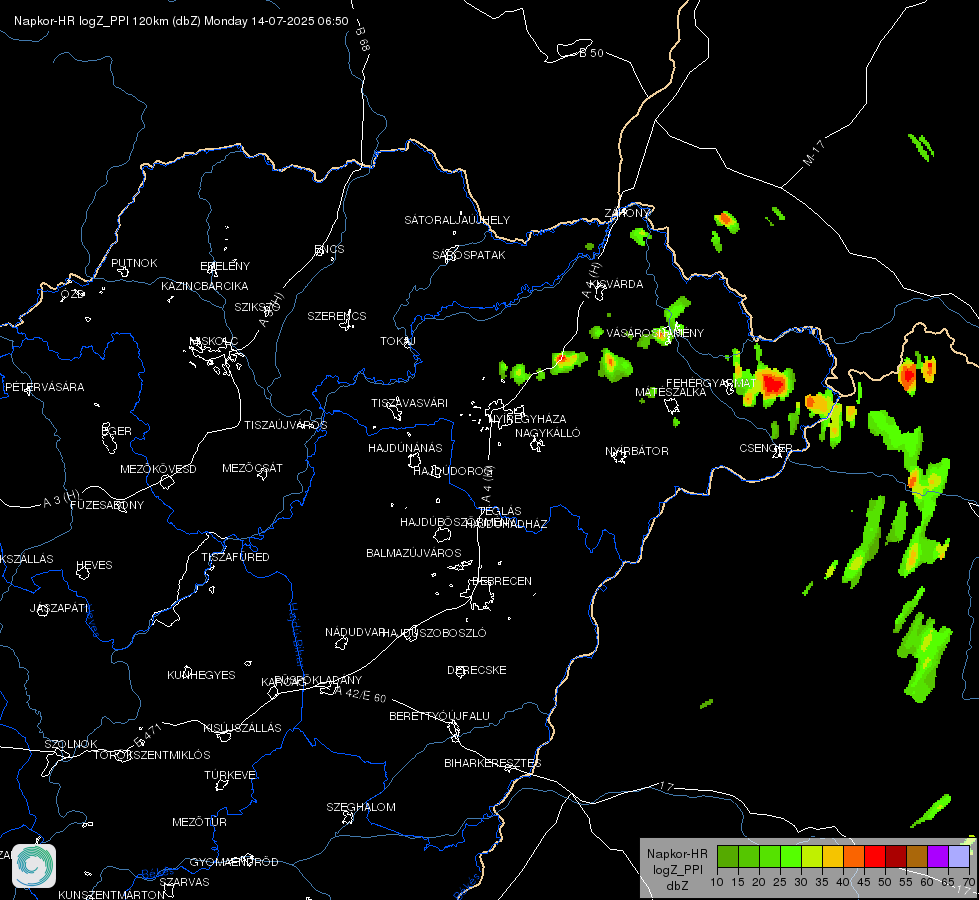979x900 pixels.
Task: Click the NAGYKÁLLÓ town label
Action: pos(548,433)
